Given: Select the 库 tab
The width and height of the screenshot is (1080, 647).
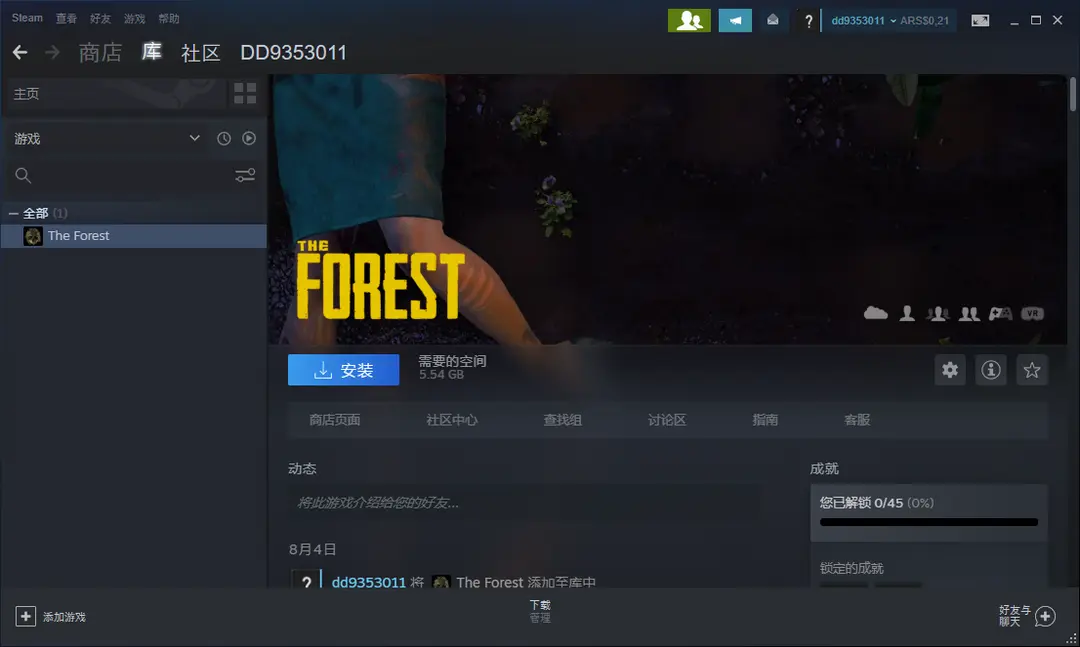Looking at the screenshot, I should click(152, 52).
